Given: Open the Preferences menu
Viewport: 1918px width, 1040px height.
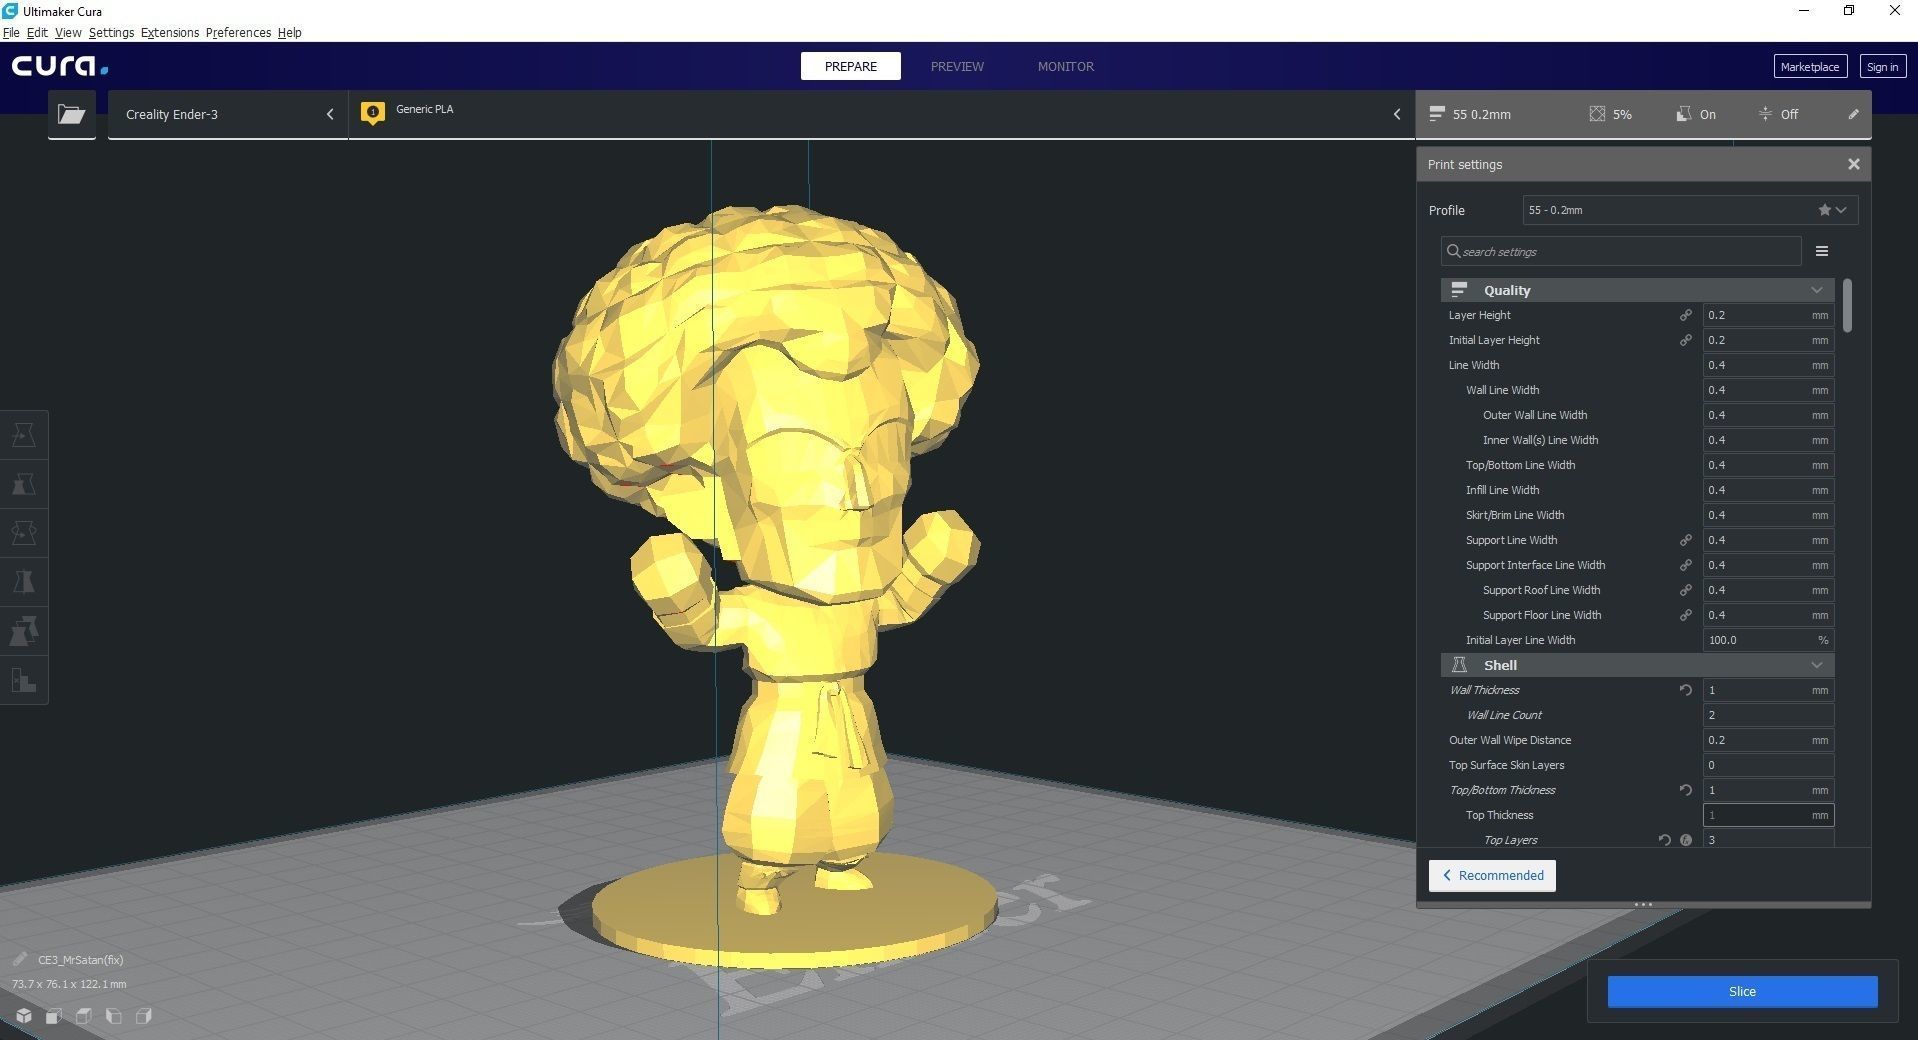Looking at the screenshot, I should click(x=238, y=32).
